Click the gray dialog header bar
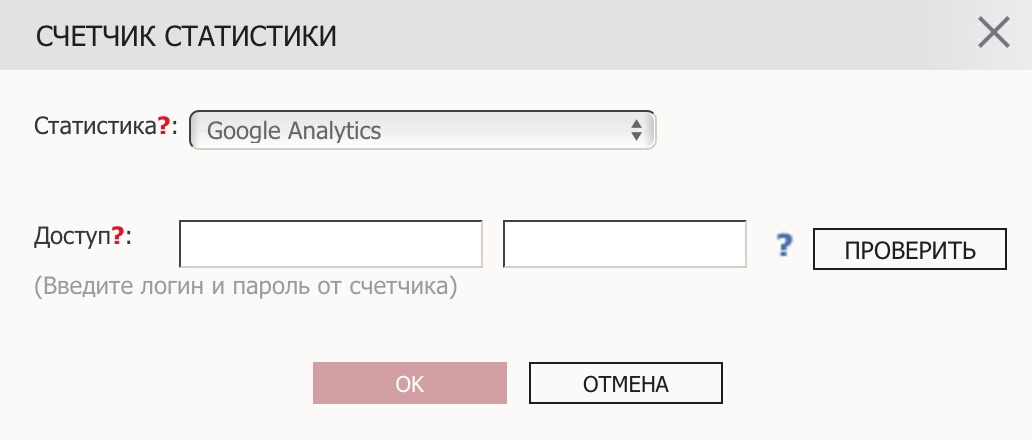The image size is (1032, 440). coord(516,35)
